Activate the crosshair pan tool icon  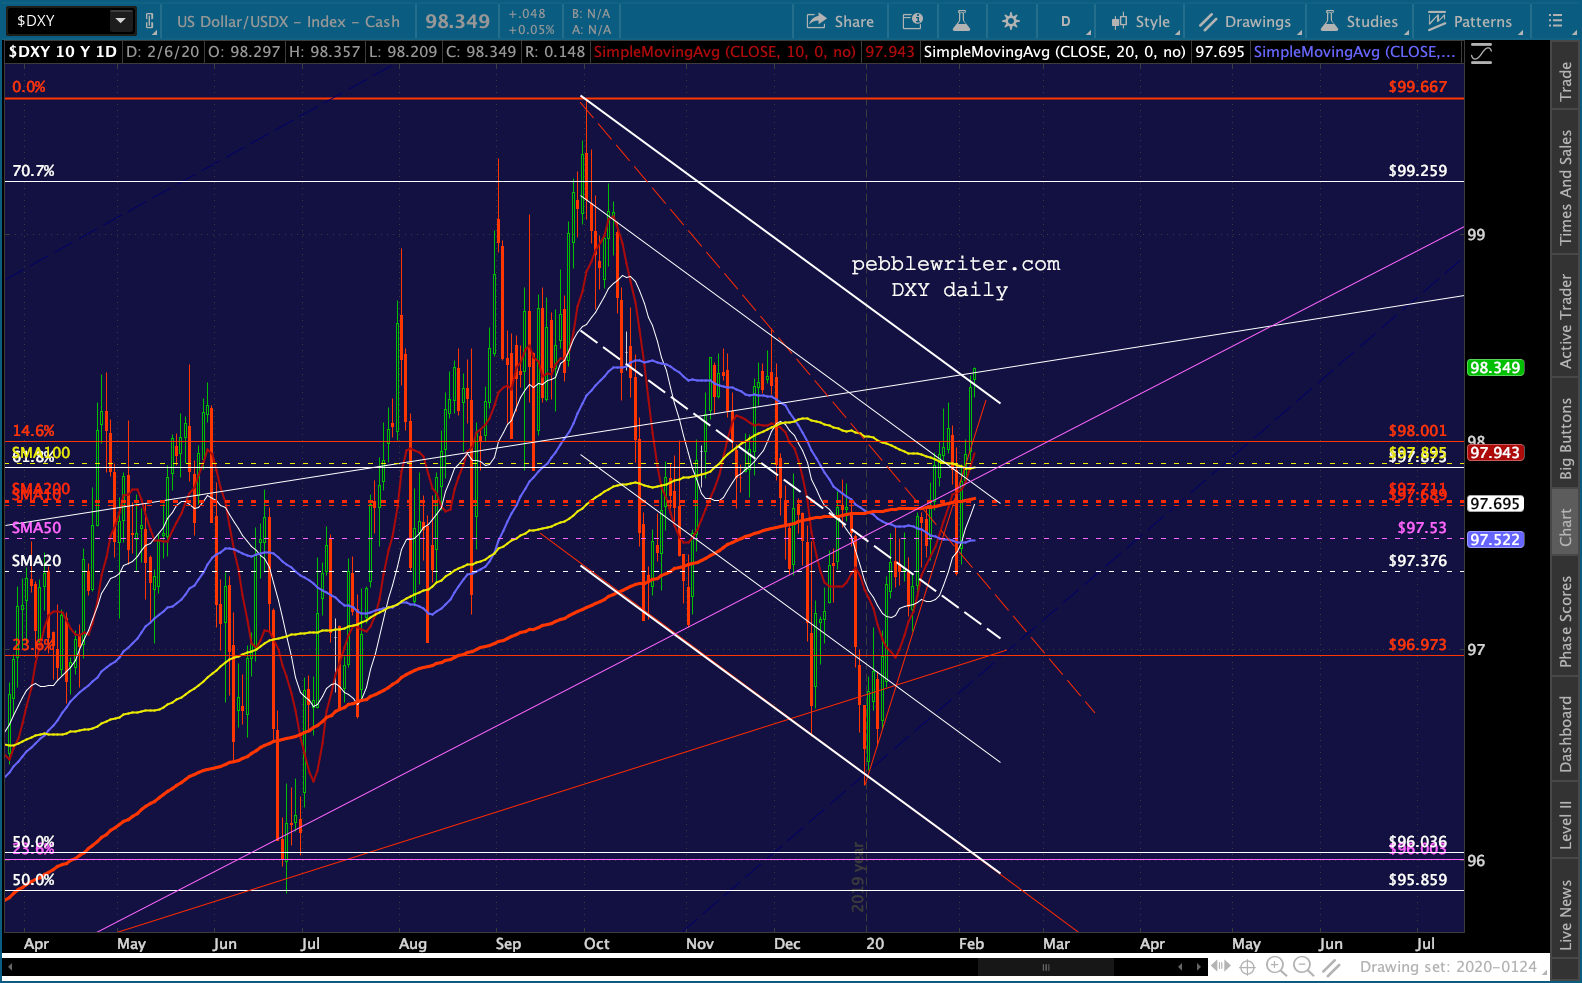(1247, 967)
